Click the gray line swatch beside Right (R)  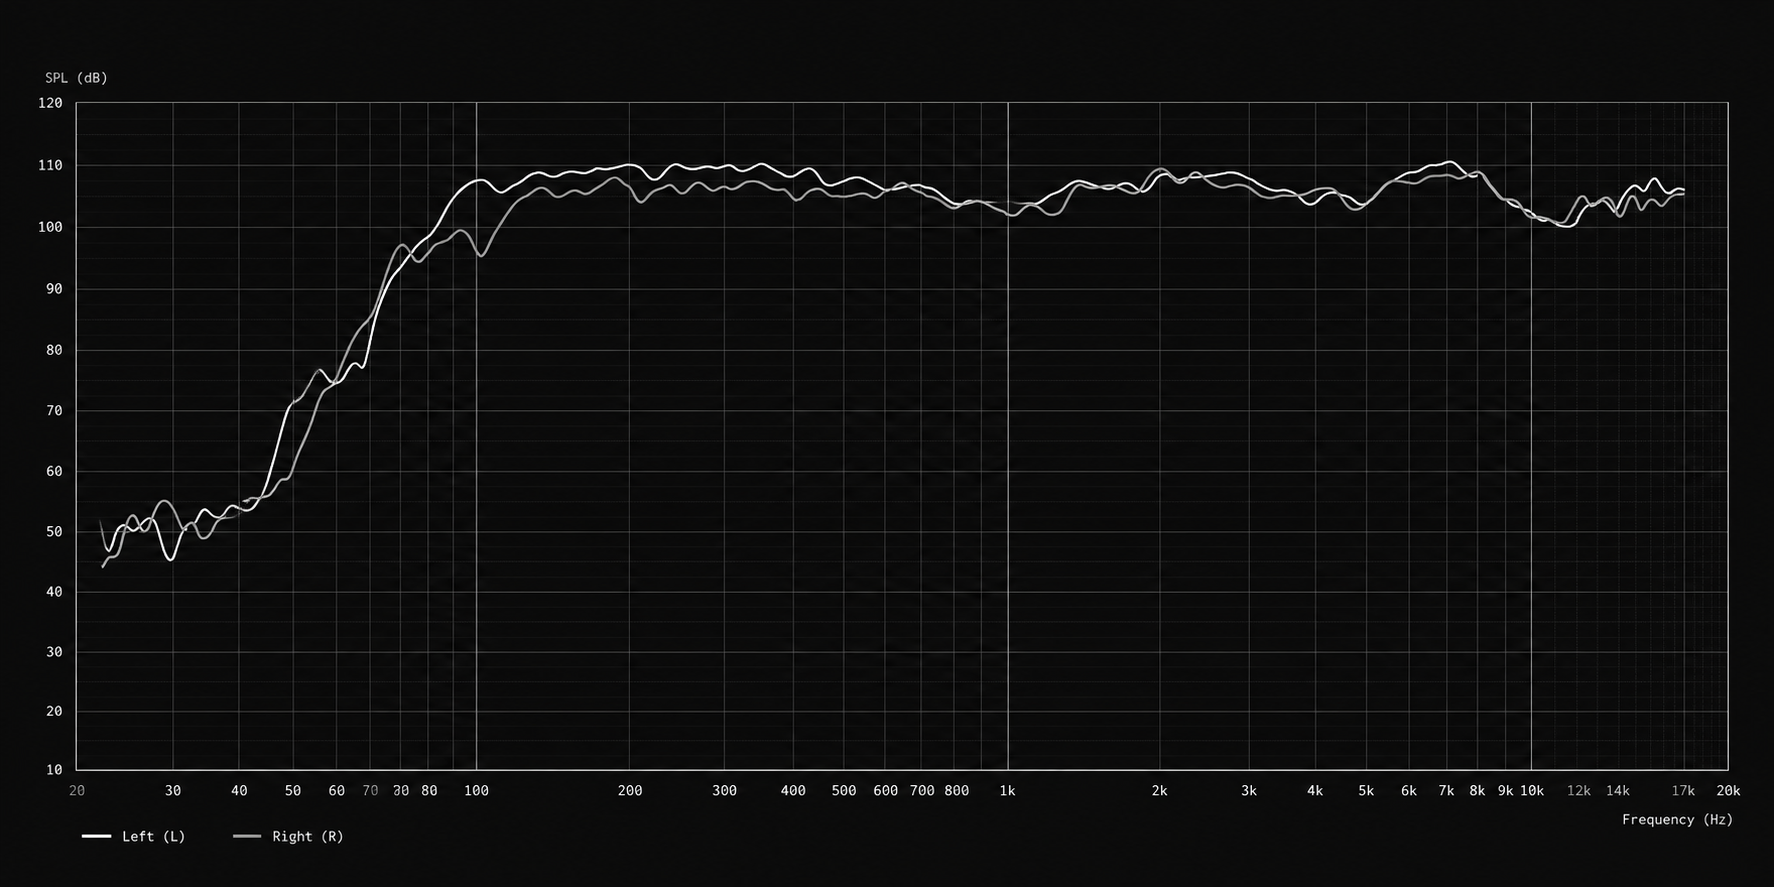(247, 836)
